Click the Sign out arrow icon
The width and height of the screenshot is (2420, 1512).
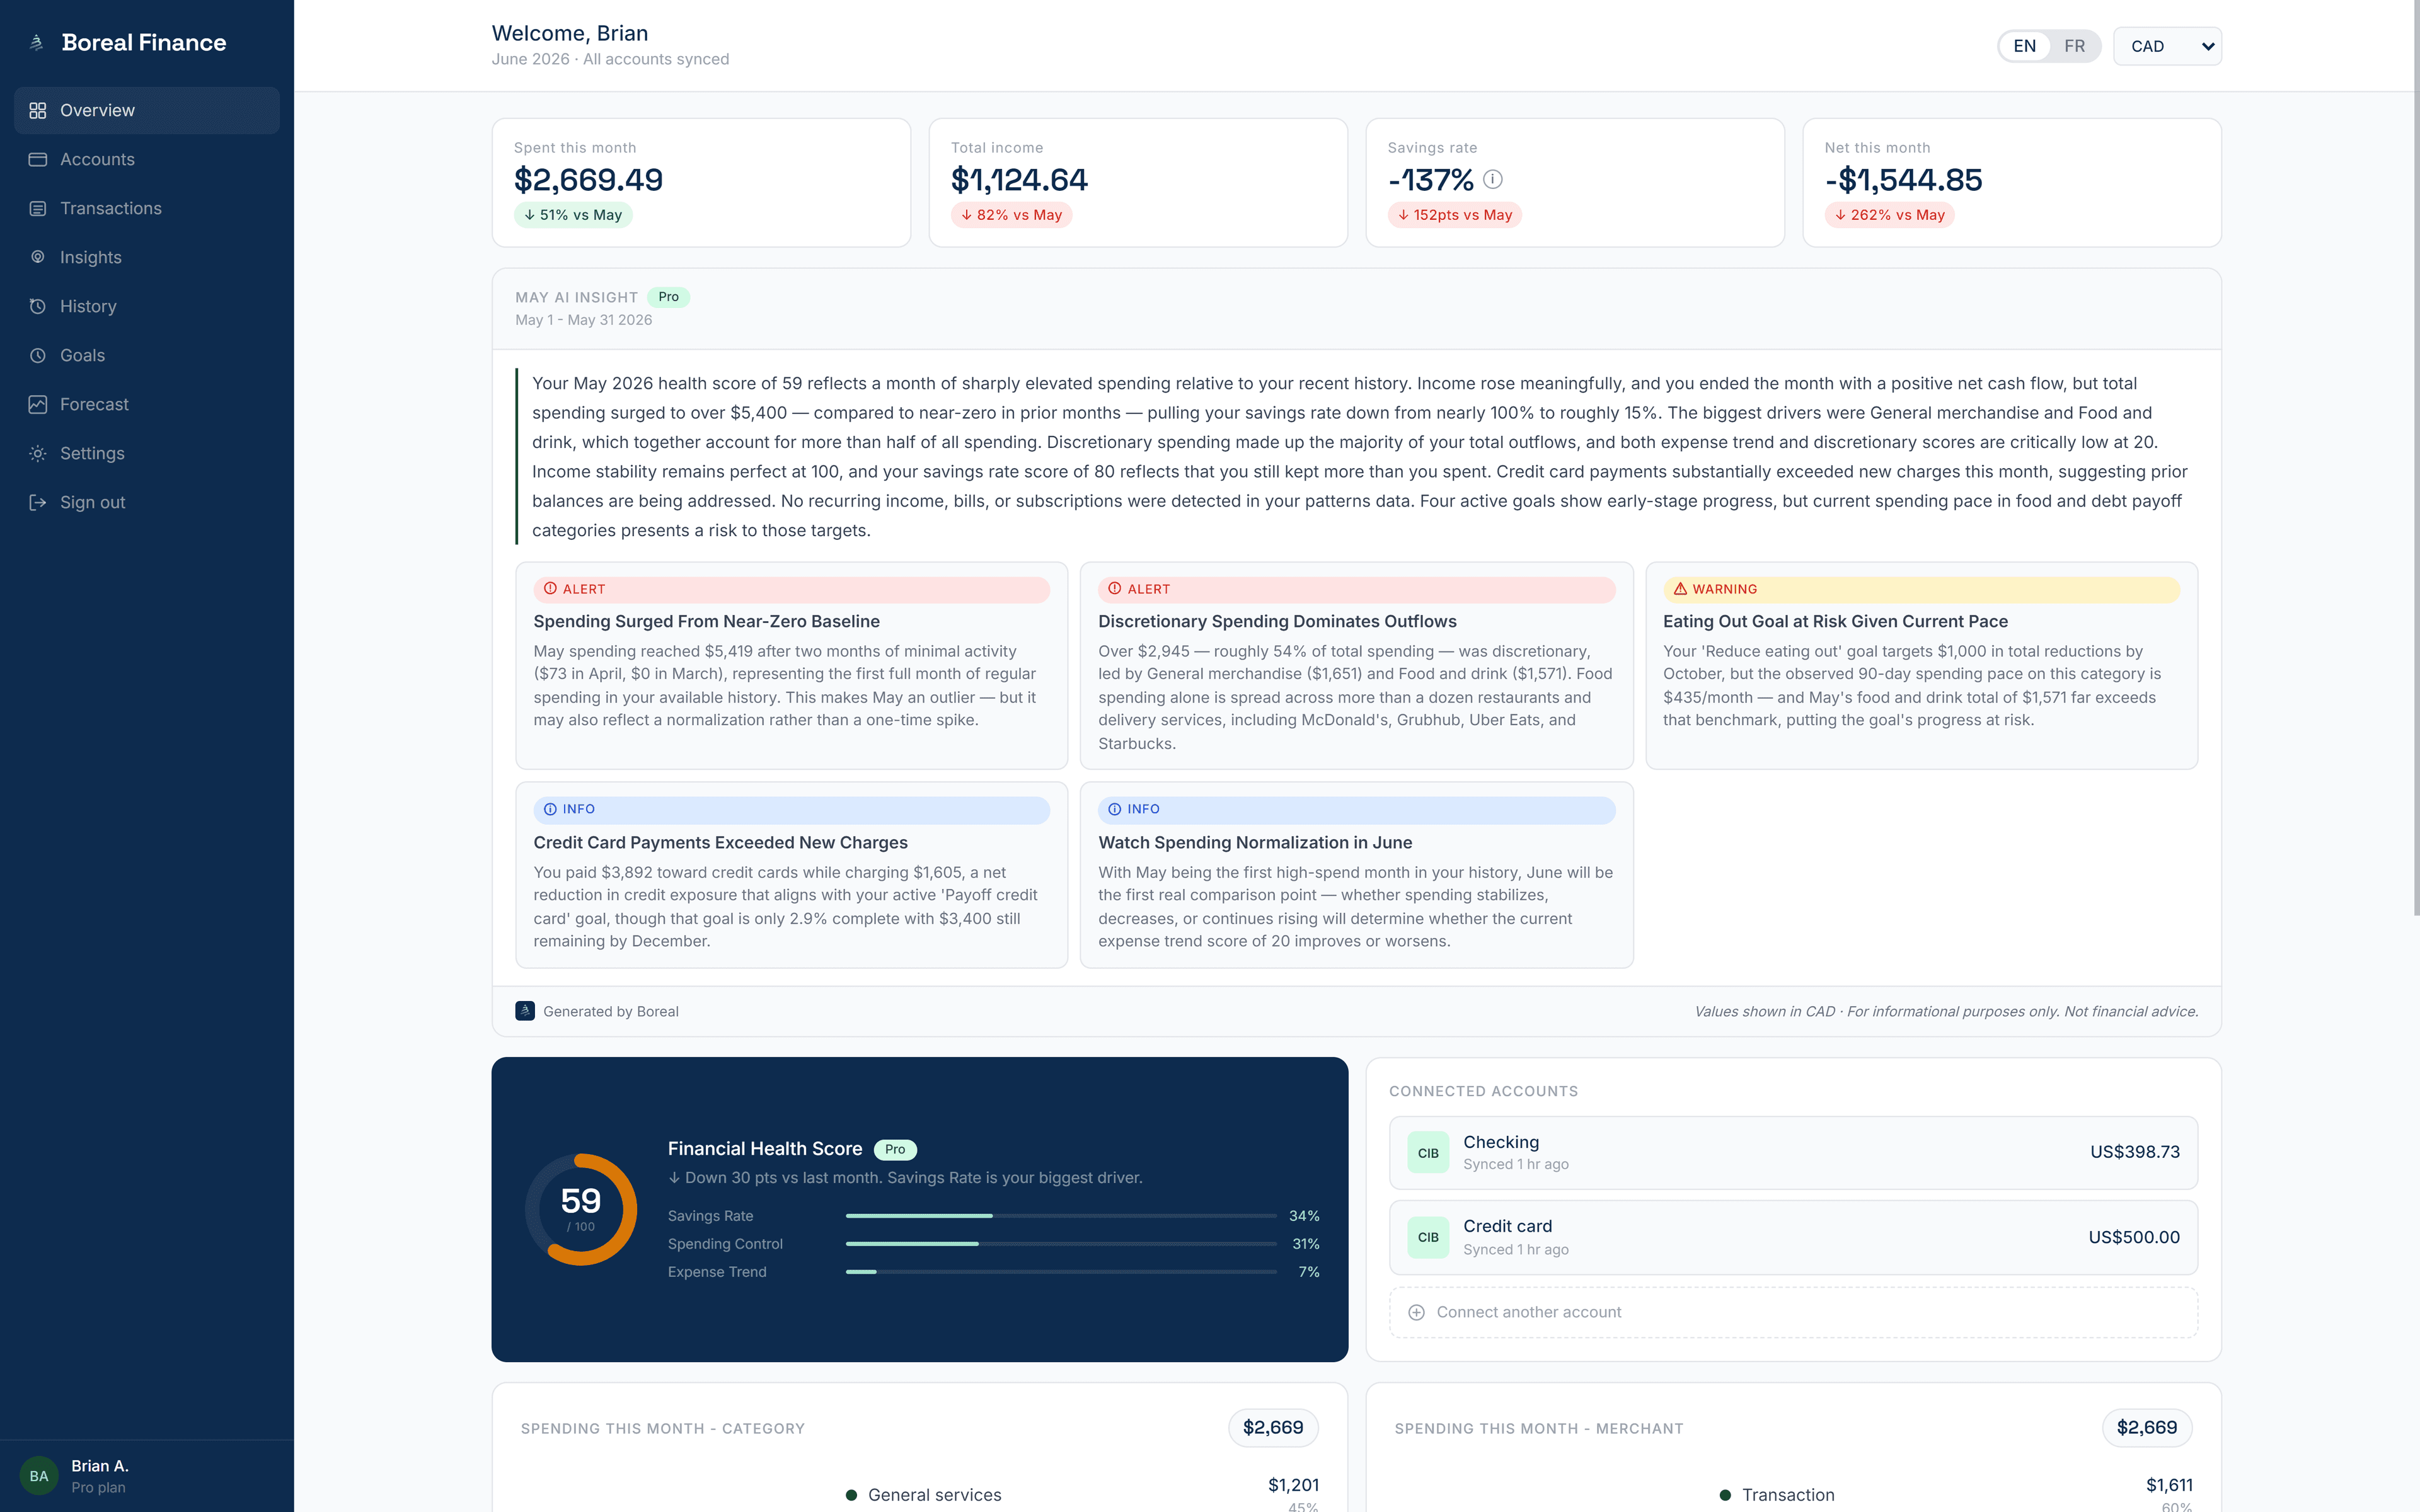click(38, 502)
